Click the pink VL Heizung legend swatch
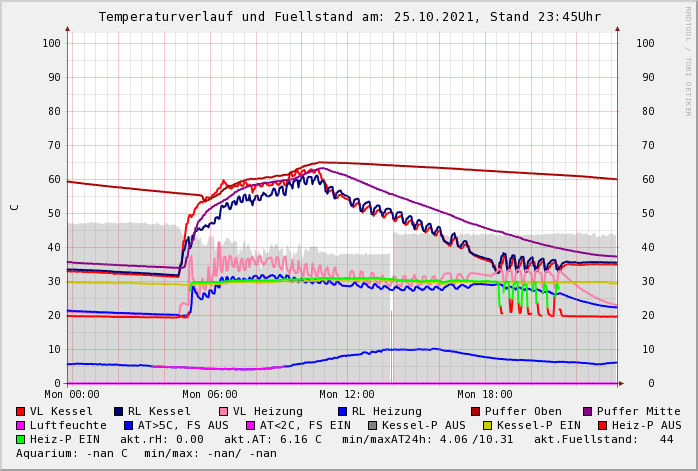The image size is (698, 471). (x=223, y=412)
